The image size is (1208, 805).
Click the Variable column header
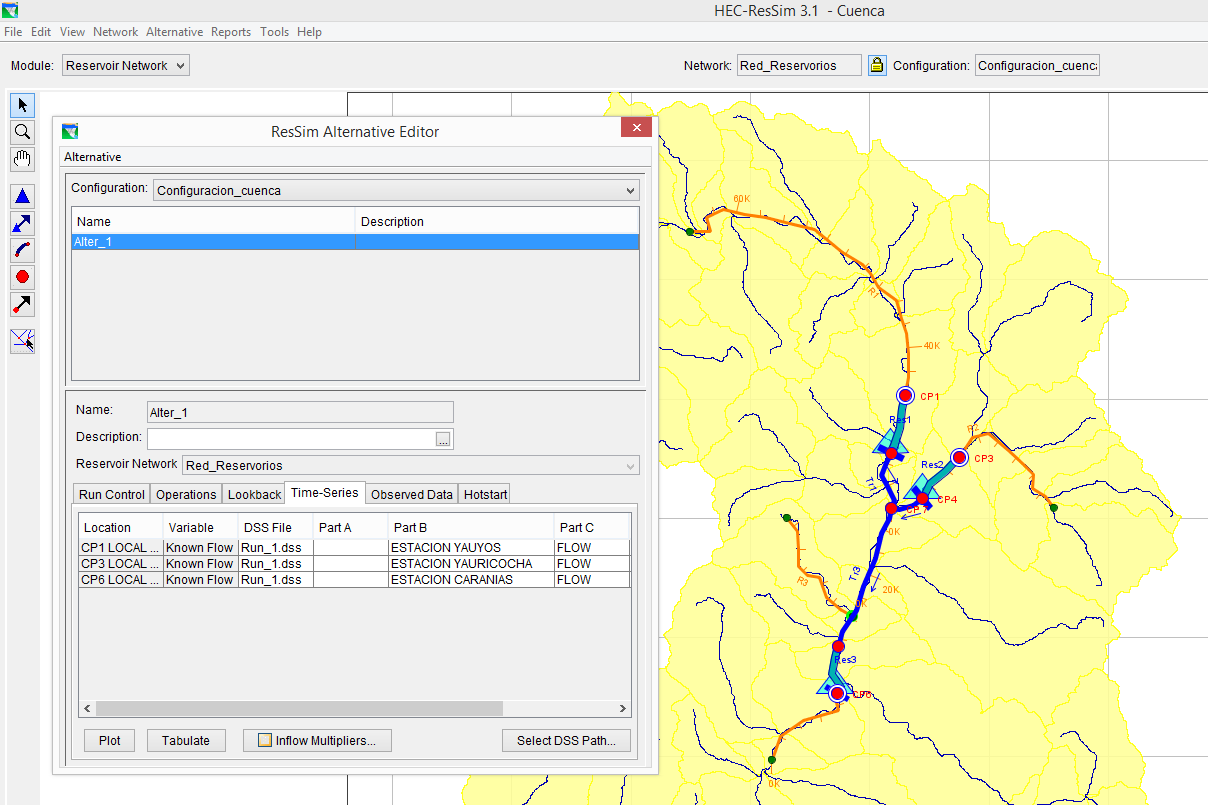click(x=201, y=527)
